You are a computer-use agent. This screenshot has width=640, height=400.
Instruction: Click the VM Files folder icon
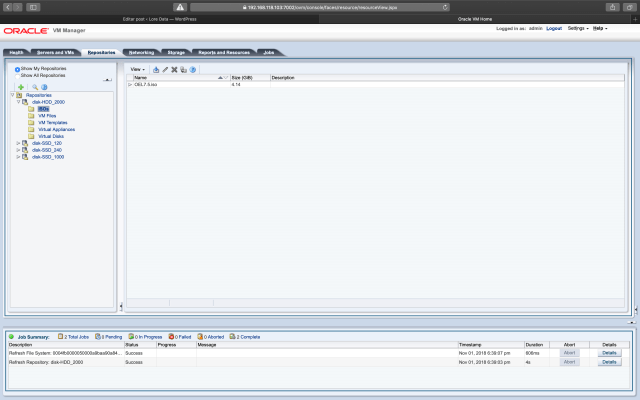(31, 116)
